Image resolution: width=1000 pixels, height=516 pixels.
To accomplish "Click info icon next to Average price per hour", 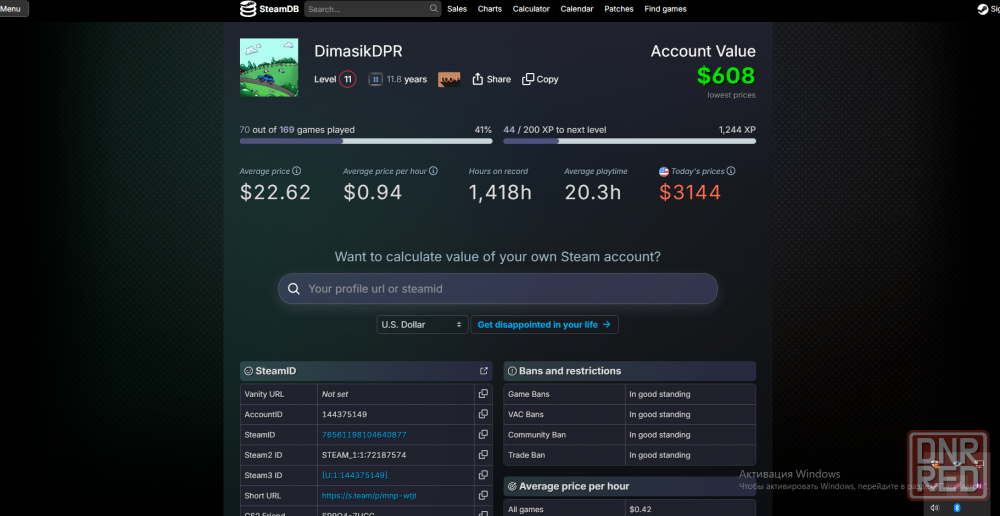I will click(x=433, y=171).
